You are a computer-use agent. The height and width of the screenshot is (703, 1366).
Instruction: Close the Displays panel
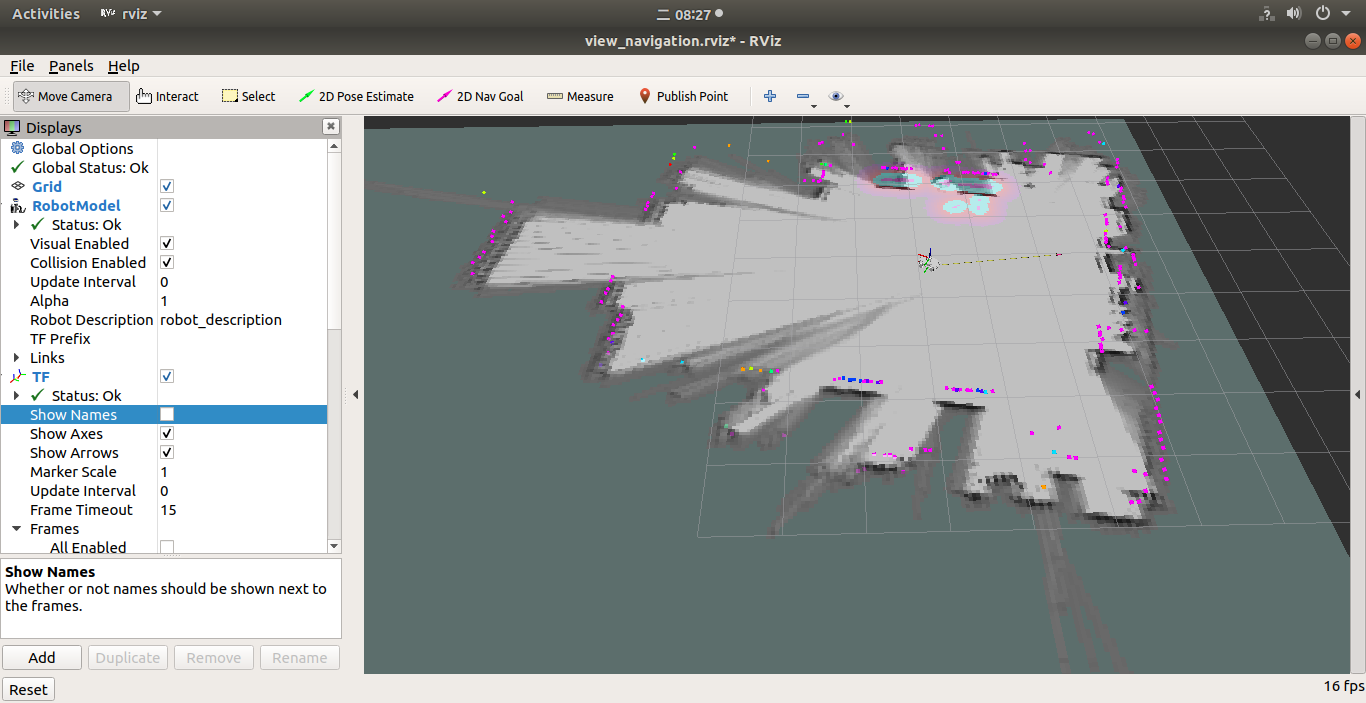(330, 127)
